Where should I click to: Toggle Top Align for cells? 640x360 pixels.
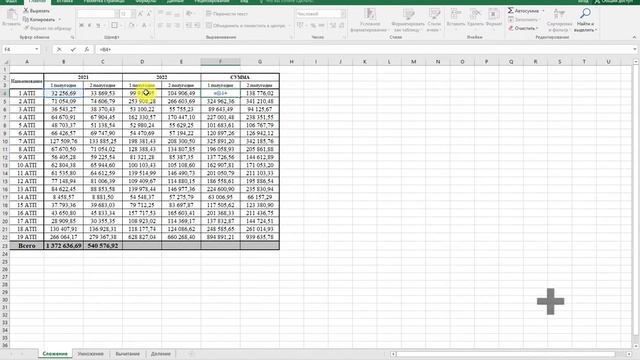(x=160, y=13)
